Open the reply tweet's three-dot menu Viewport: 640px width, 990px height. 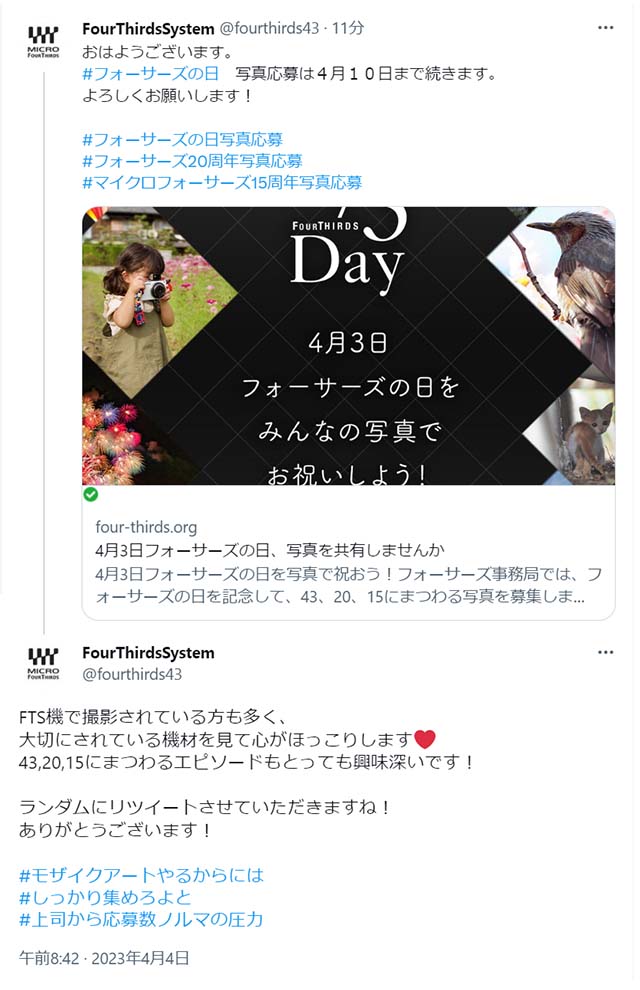coord(605,652)
